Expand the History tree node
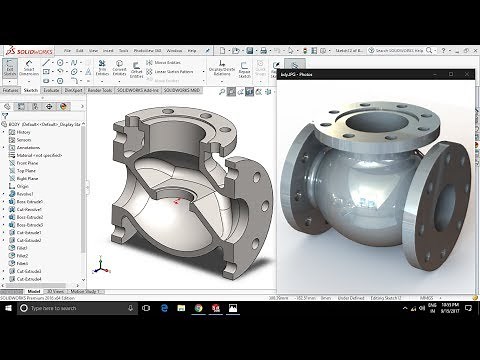Screen dimensions: 480x360 (x=4, y=132)
